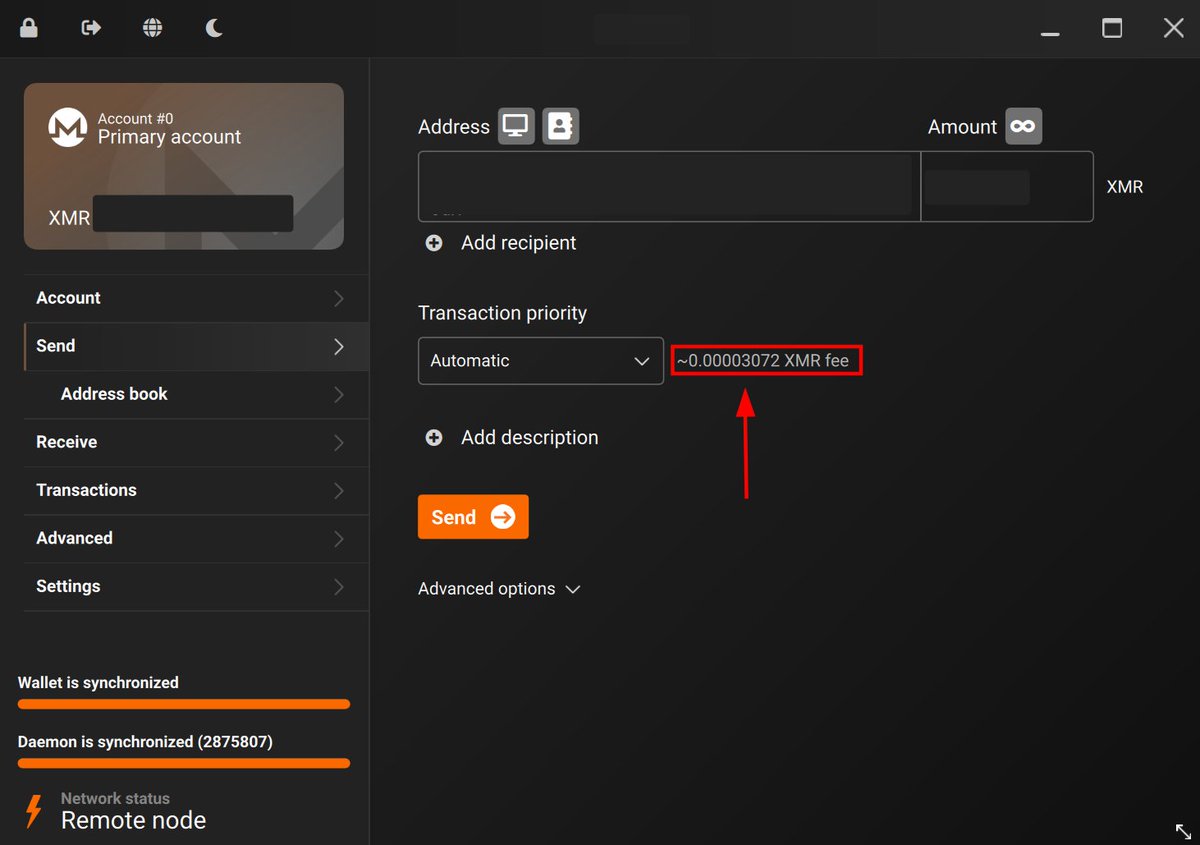Screen dimensions: 1200x845
Task: Click chevron arrow on Settings row
Action: [x=339, y=587]
